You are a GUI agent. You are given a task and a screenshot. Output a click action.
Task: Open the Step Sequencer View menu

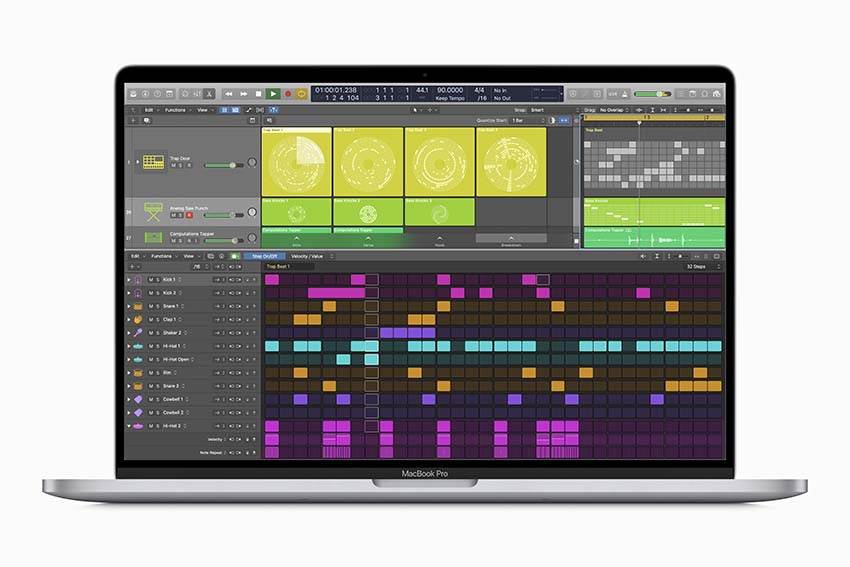(189, 256)
